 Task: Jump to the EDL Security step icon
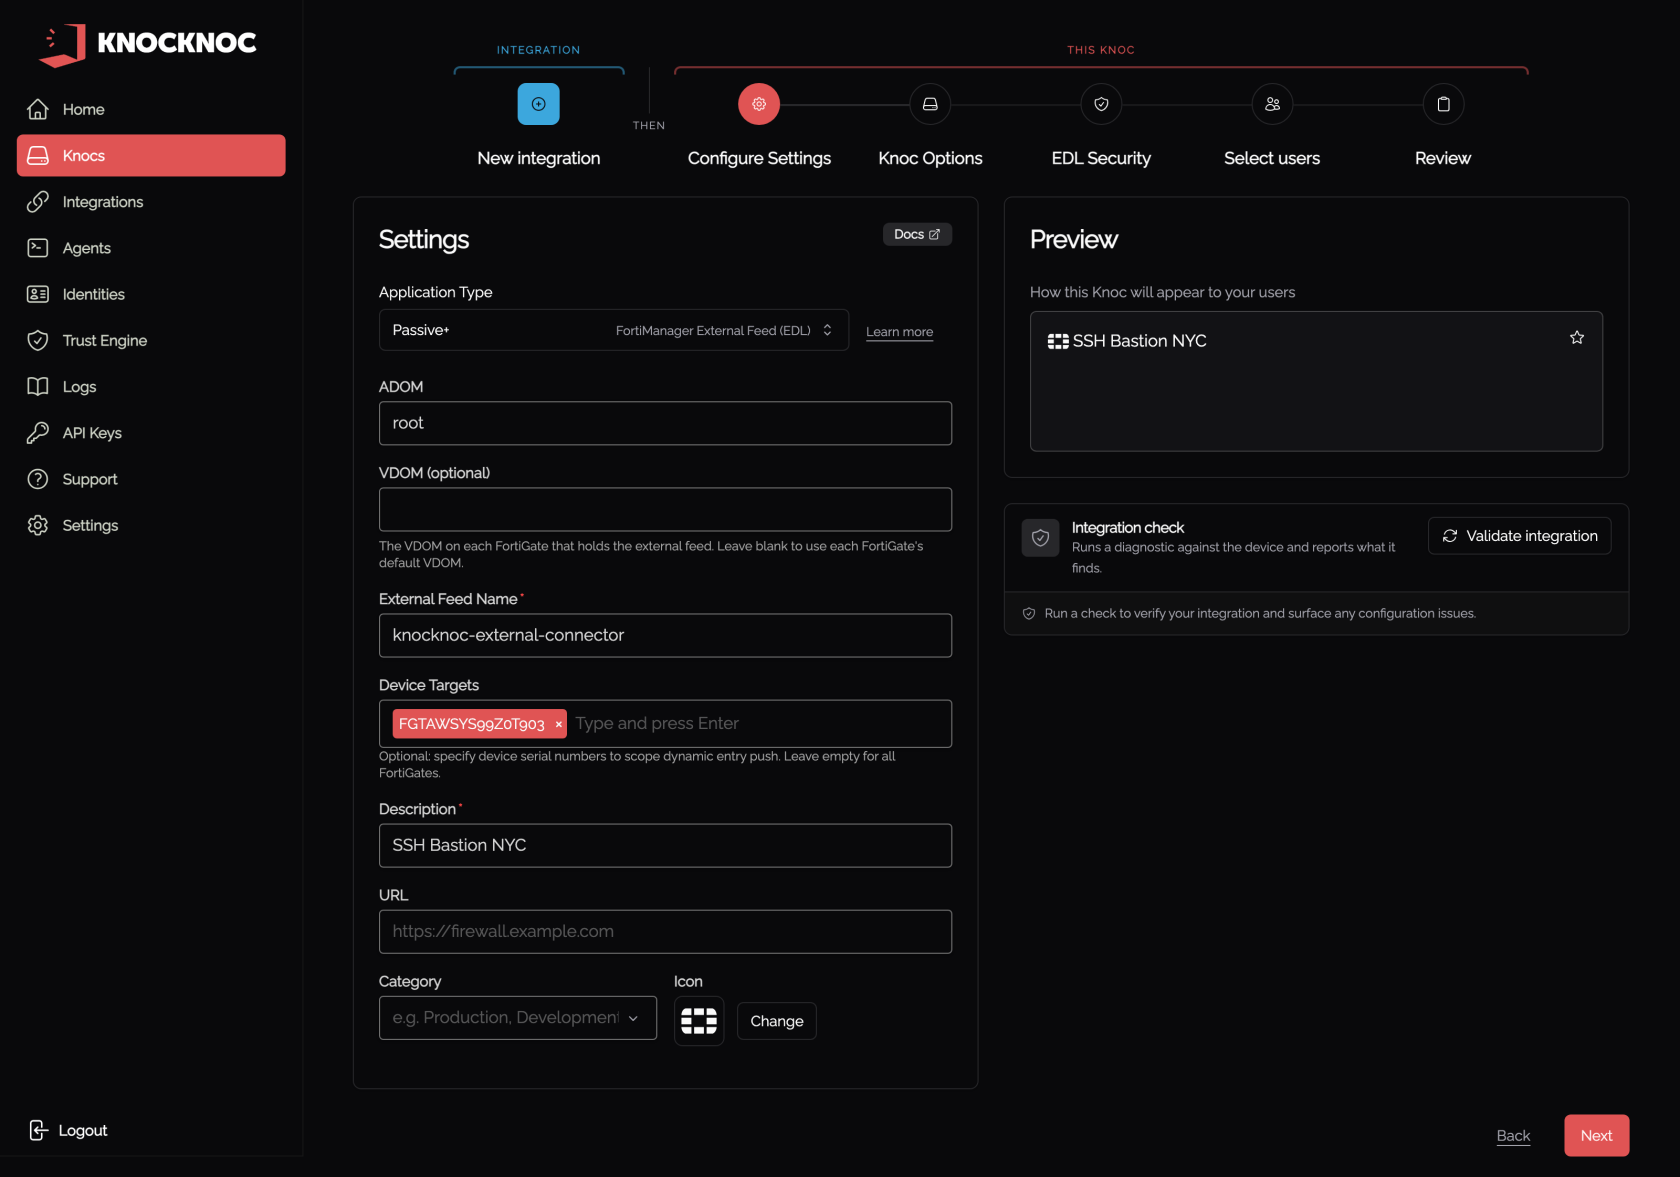[1101, 104]
